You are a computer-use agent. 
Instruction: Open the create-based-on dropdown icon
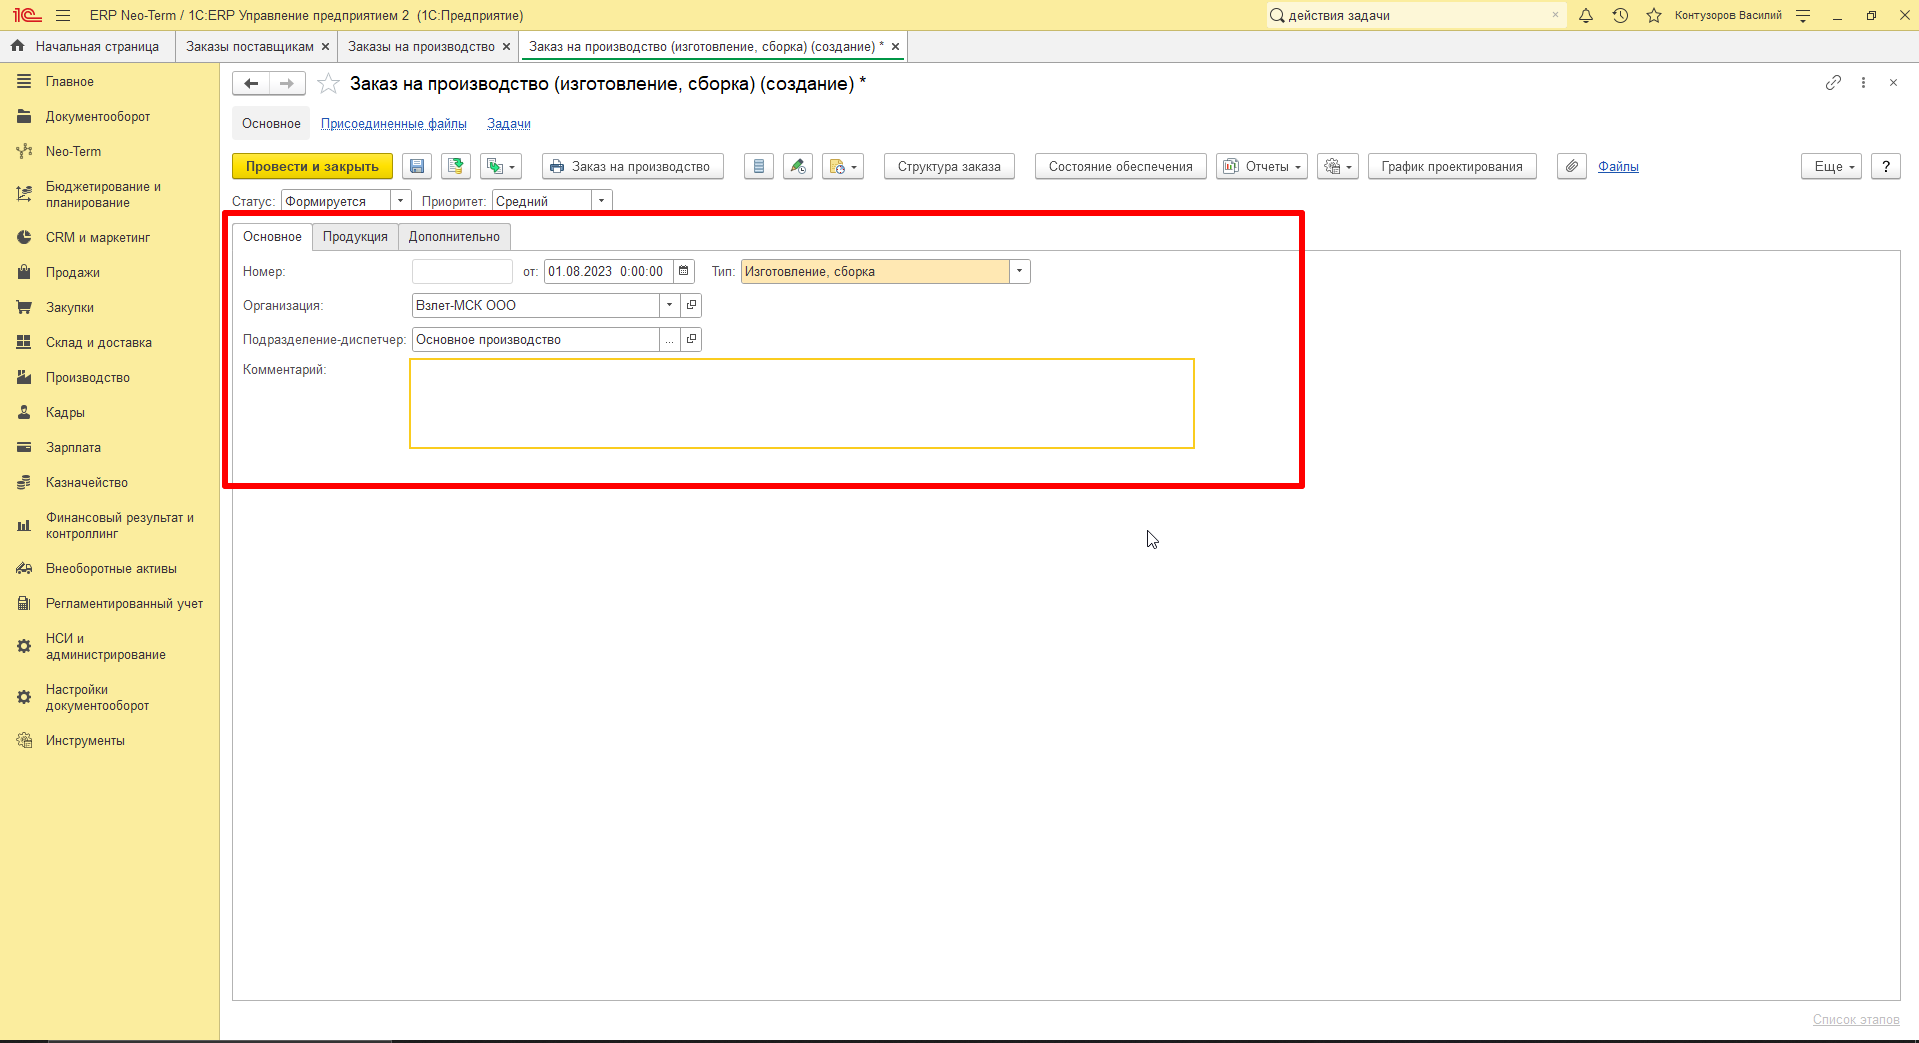501,167
